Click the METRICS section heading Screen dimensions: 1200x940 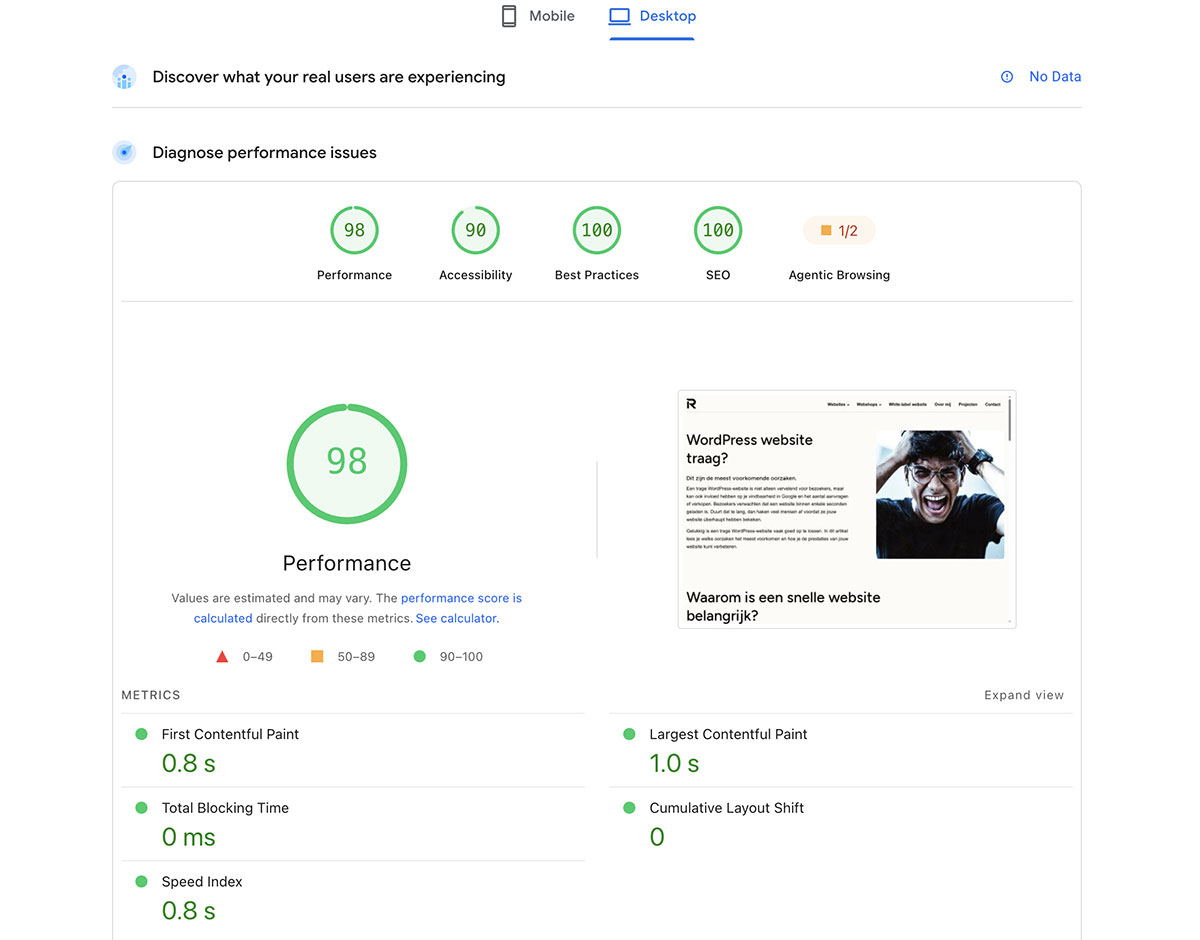pyautogui.click(x=151, y=695)
